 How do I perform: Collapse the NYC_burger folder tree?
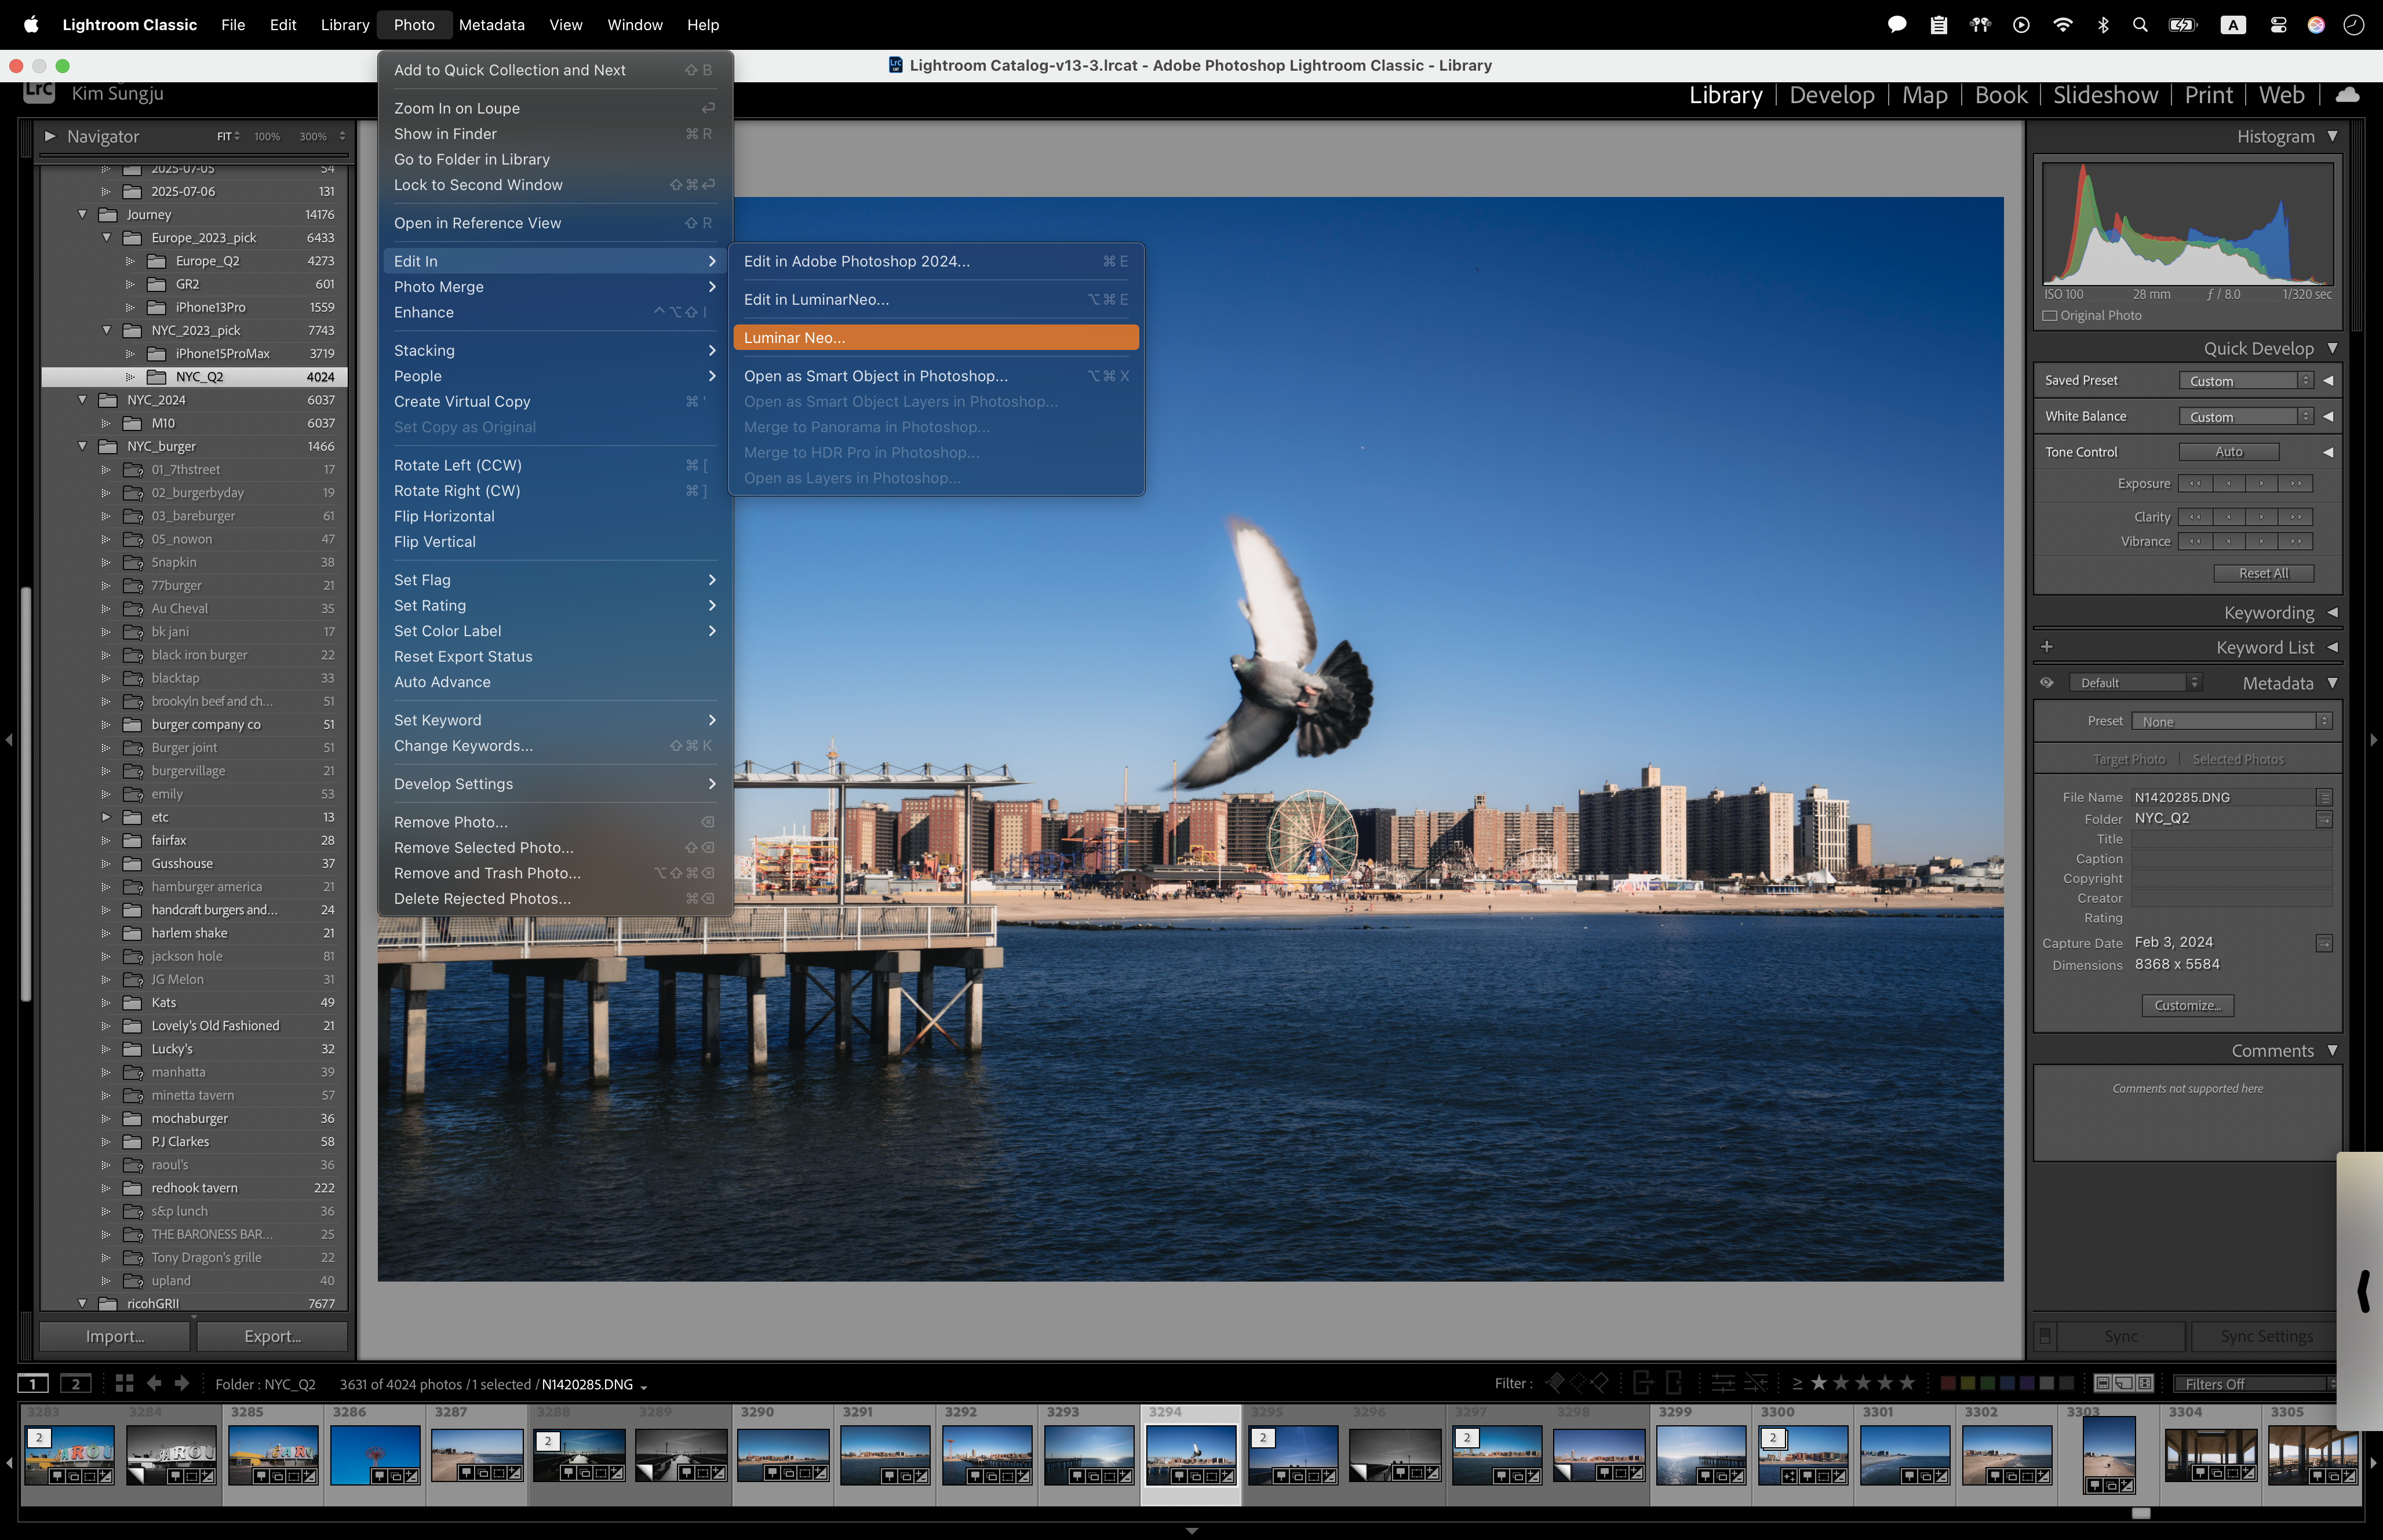click(x=83, y=446)
